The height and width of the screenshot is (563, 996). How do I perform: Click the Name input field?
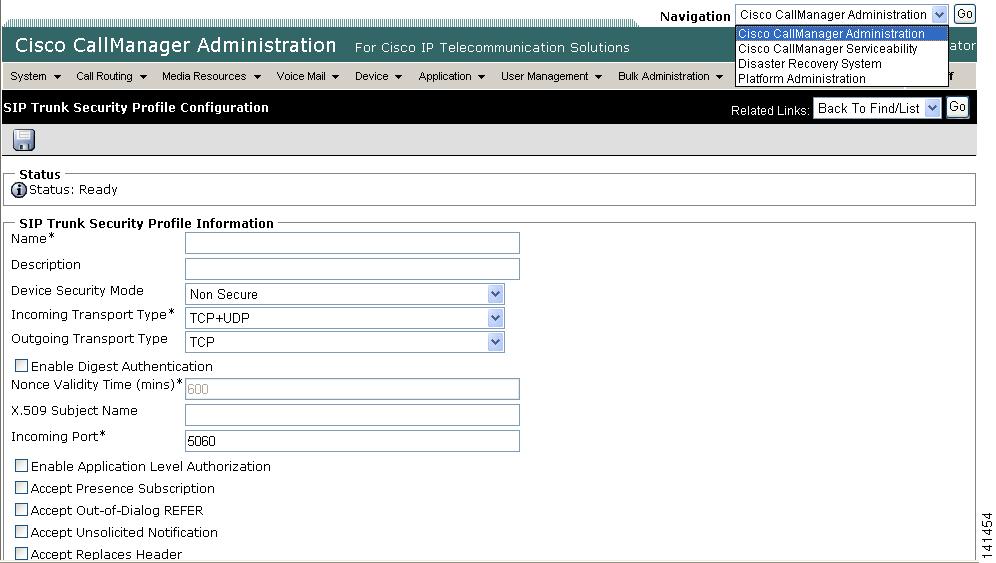tap(352, 243)
